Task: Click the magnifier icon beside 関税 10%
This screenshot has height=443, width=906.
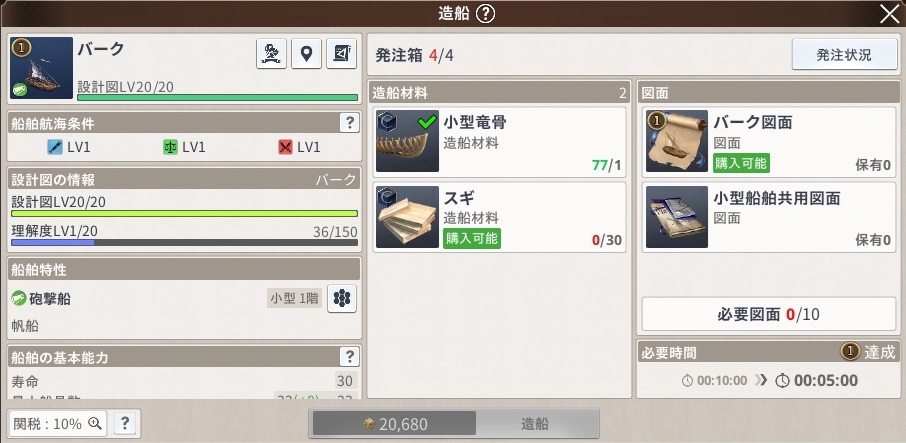Action: [95, 423]
